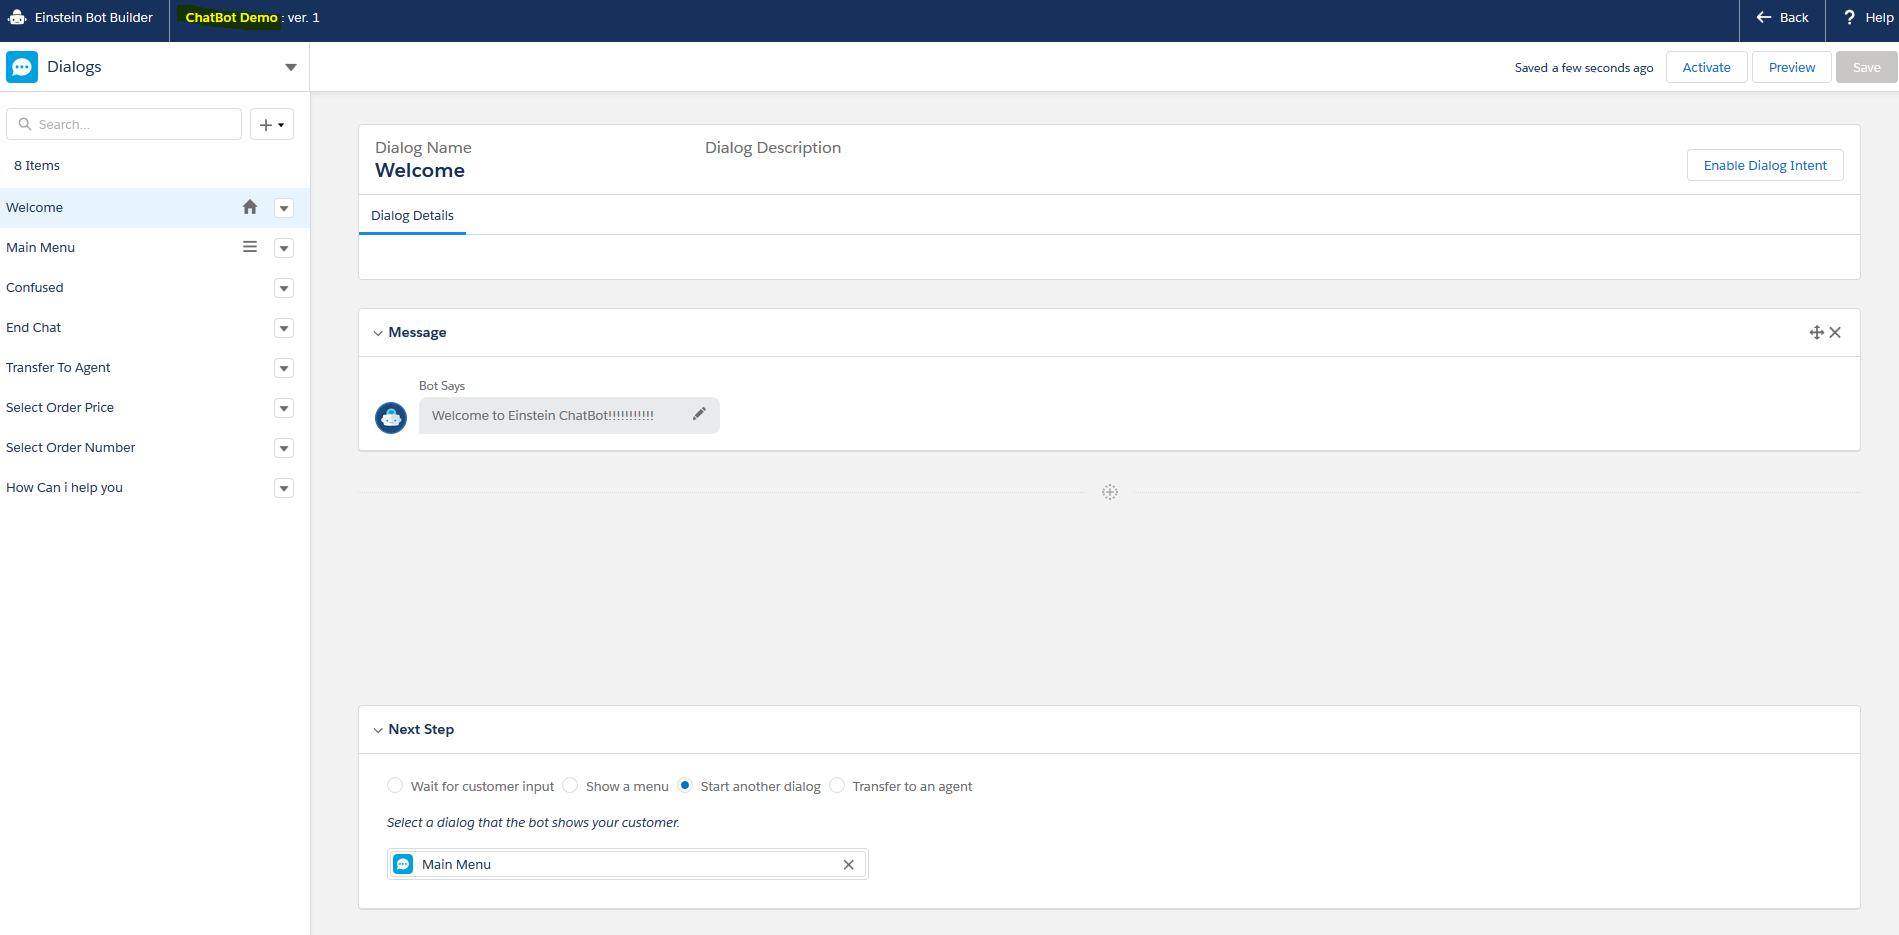The height and width of the screenshot is (935, 1899).
Task: Click the home icon on Welcome row
Action: (x=250, y=207)
